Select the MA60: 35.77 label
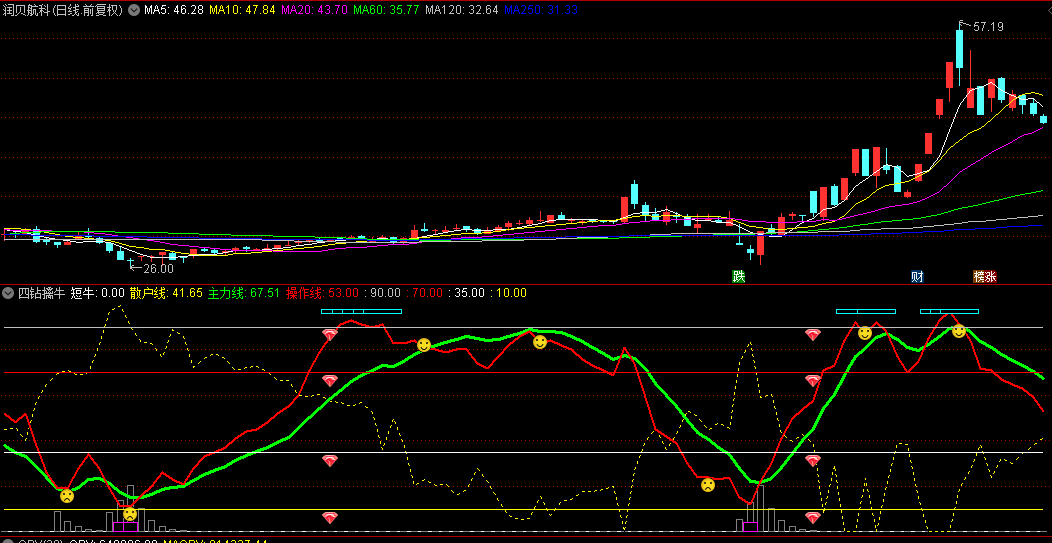 [x=386, y=10]
